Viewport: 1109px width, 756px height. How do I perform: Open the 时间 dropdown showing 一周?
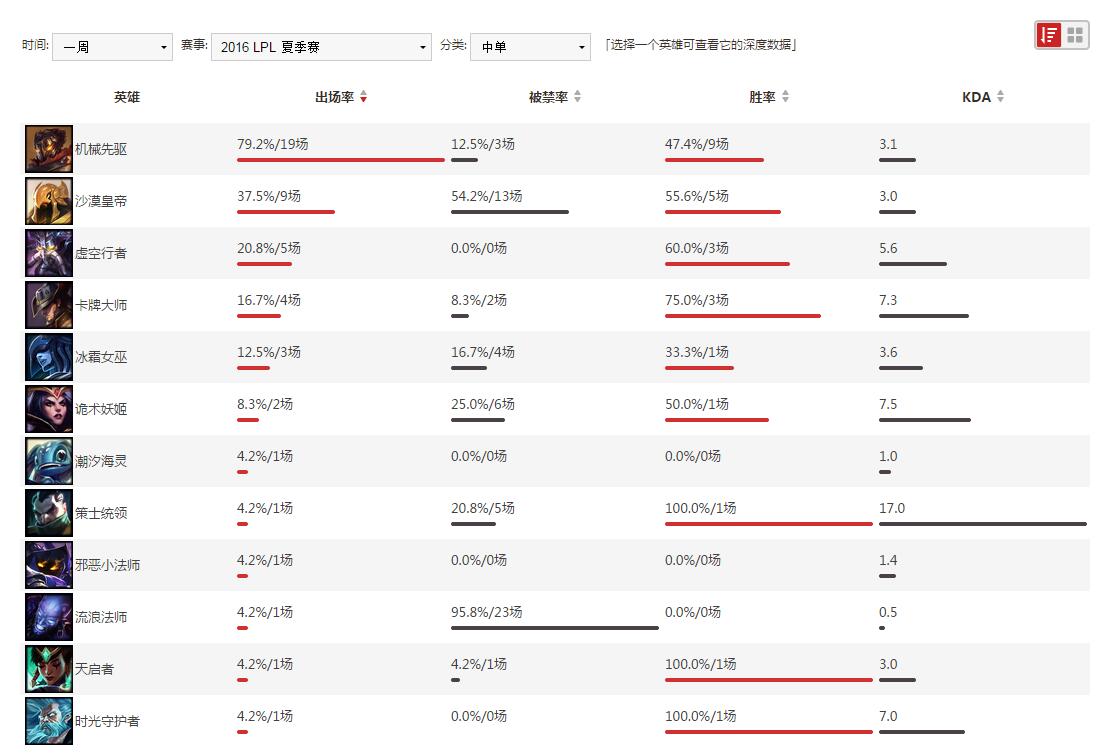point(112,47)
